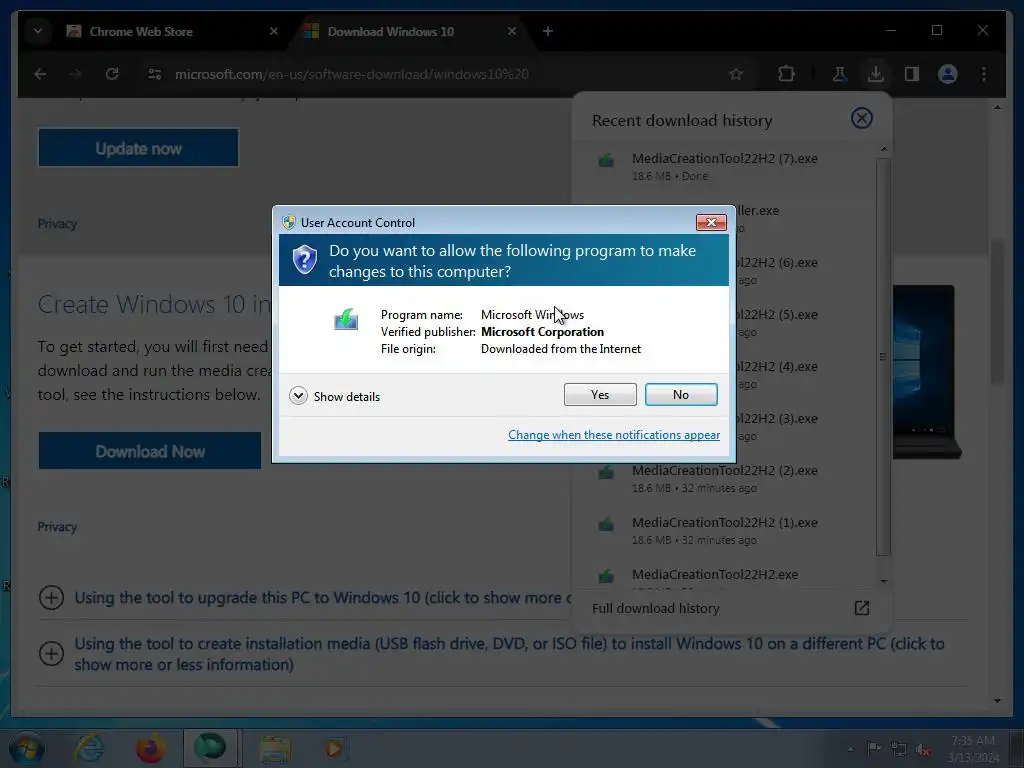Open the Extensions puzzle icon
1024x768 pixels.
786,74
